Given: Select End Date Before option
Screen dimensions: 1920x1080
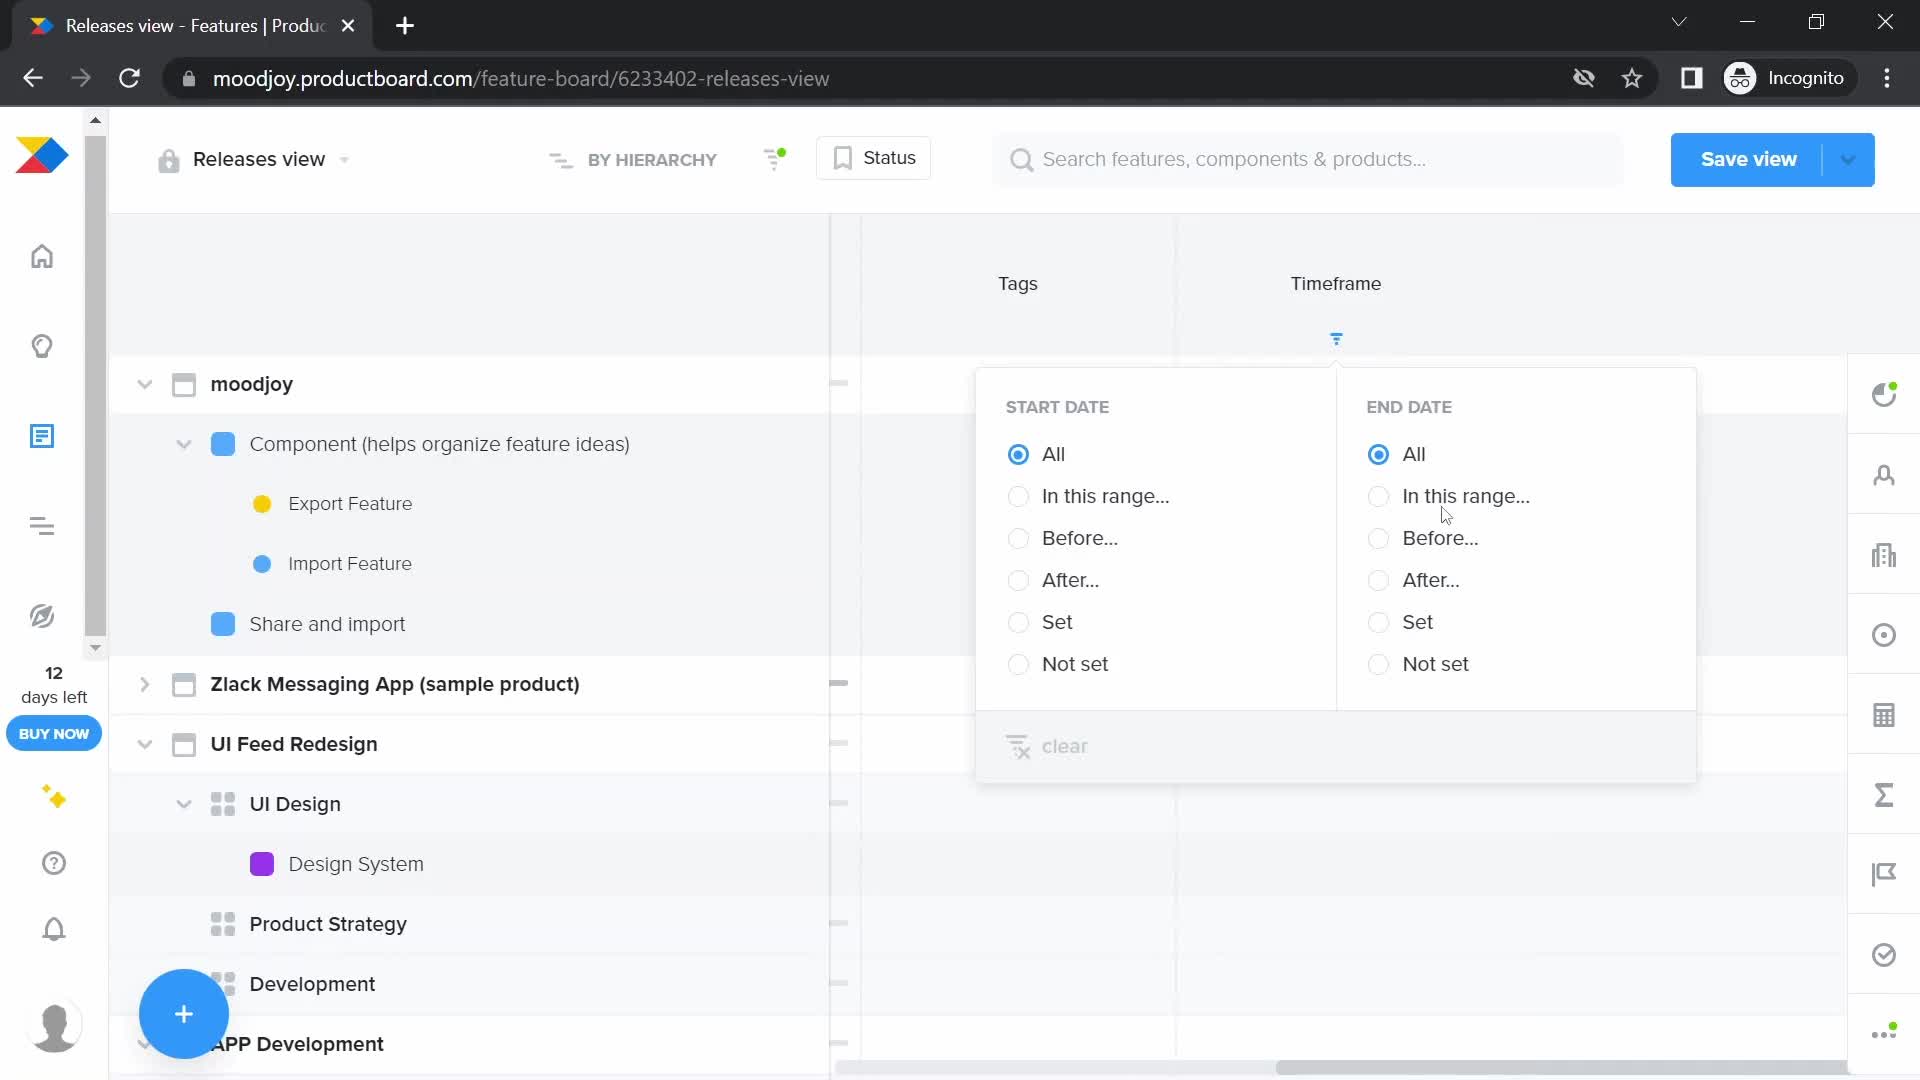Looking at the screenshot, I should point(1378,538).
